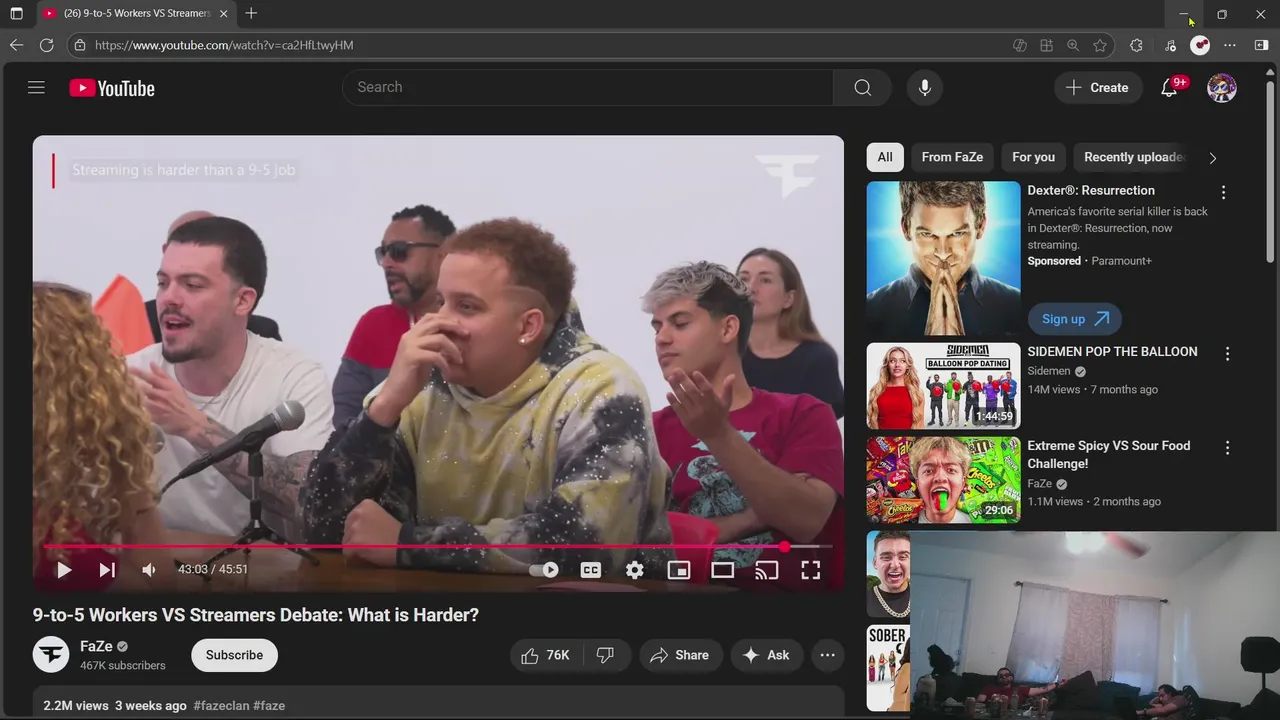The width and height of the screenshot is (1280, 720).
Task: Open the SIDEMEN POP THE BALLOON thumbnail
Action: (x=943, y=386)
